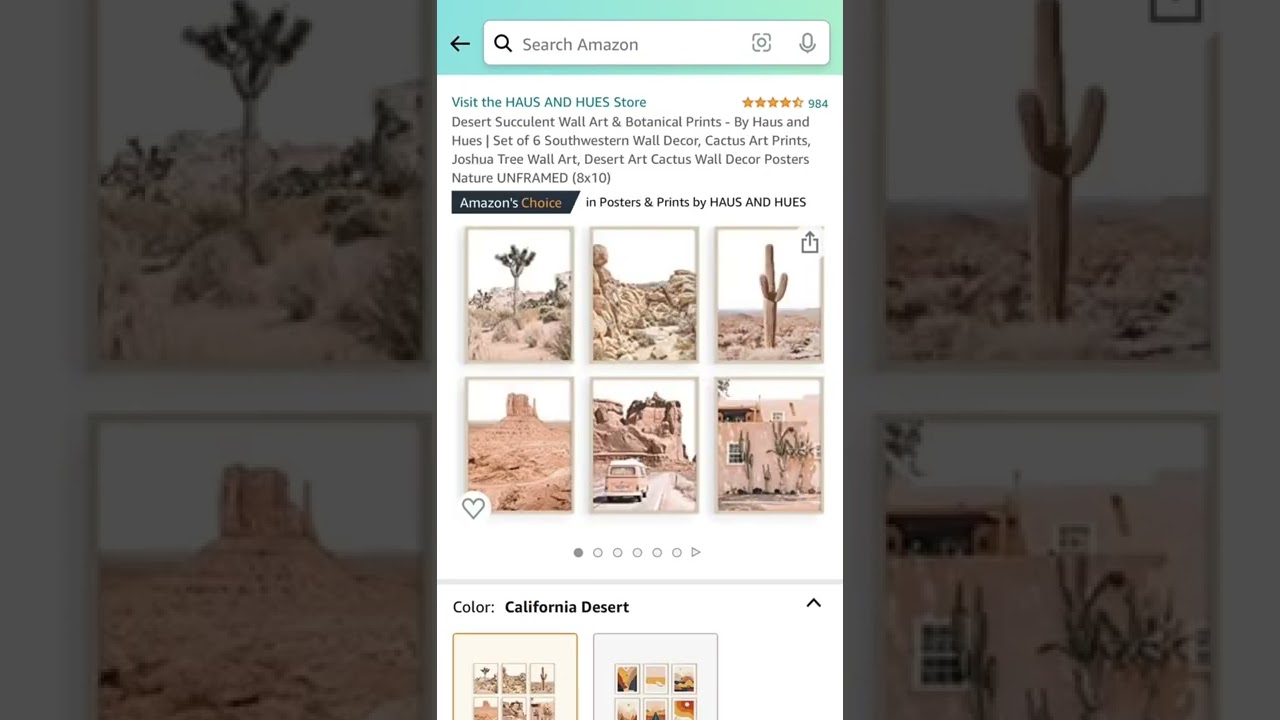This screenshot has width=1280, height=720.
Task: Open vintage van road print image
Action: pyautogui.click(x=644, y=444)
